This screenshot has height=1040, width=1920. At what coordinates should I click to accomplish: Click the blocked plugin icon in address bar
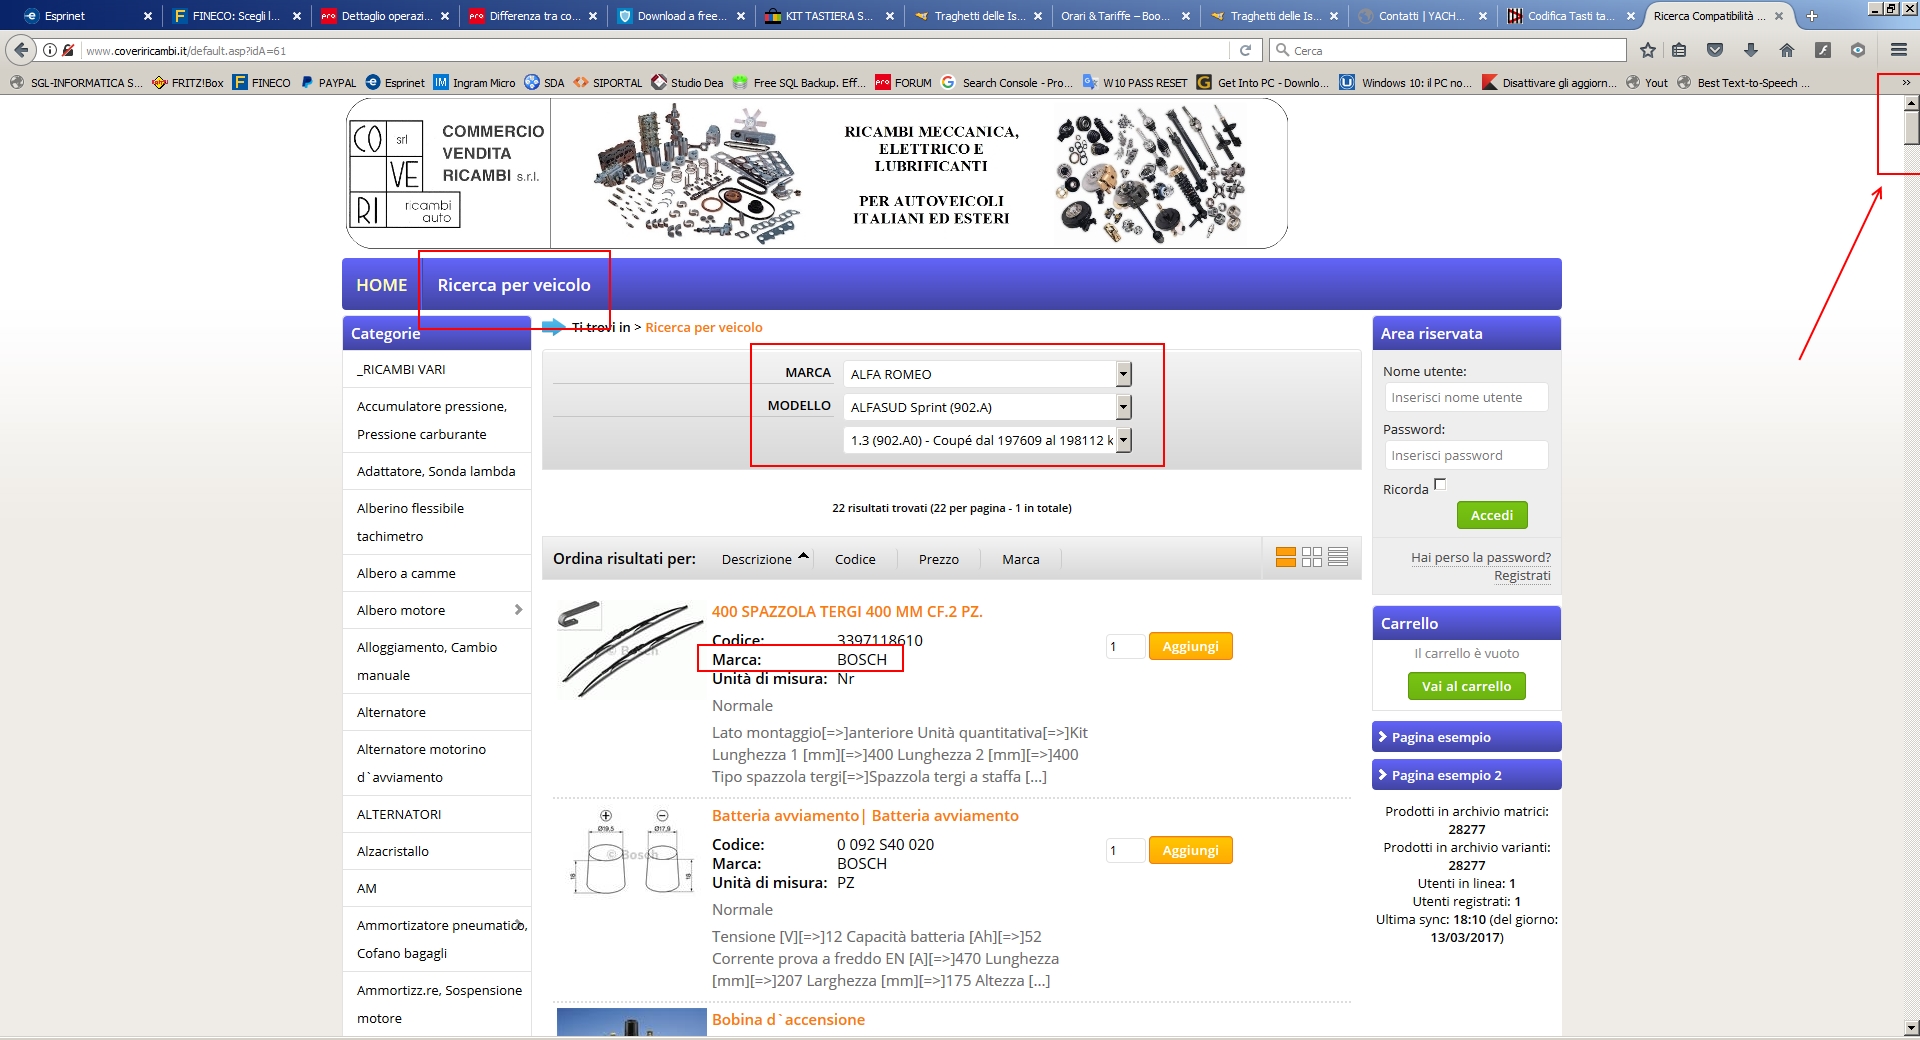(x=68, y=50)
